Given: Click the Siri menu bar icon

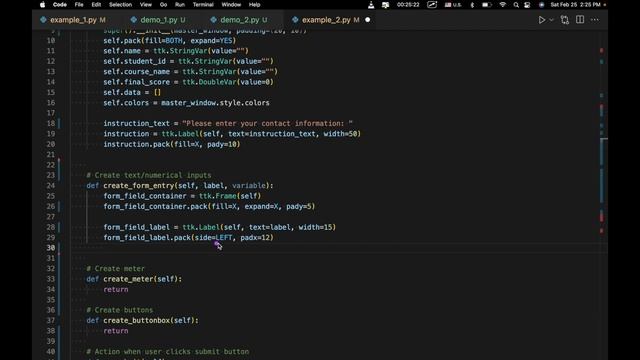Looking at the screenshot, I should click(542, 5).
